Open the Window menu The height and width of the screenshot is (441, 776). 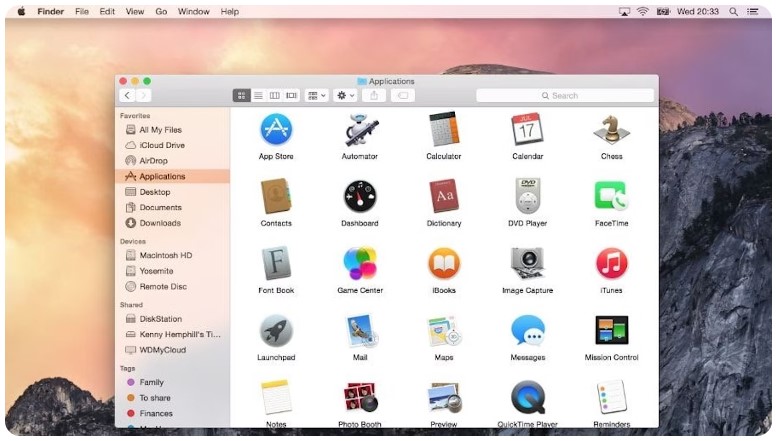[x=194, y=11]
